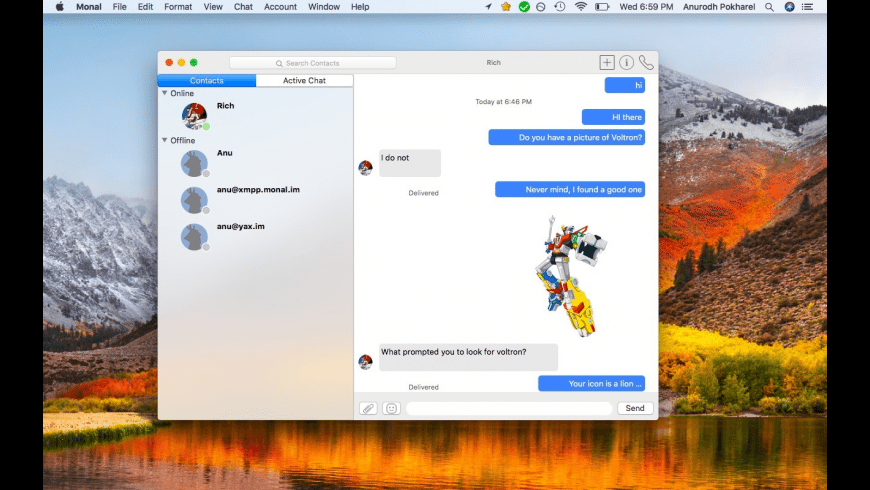Open Spotlight search in menu bar
Viewport: 870px width, 490px height.
pos(769,7)
